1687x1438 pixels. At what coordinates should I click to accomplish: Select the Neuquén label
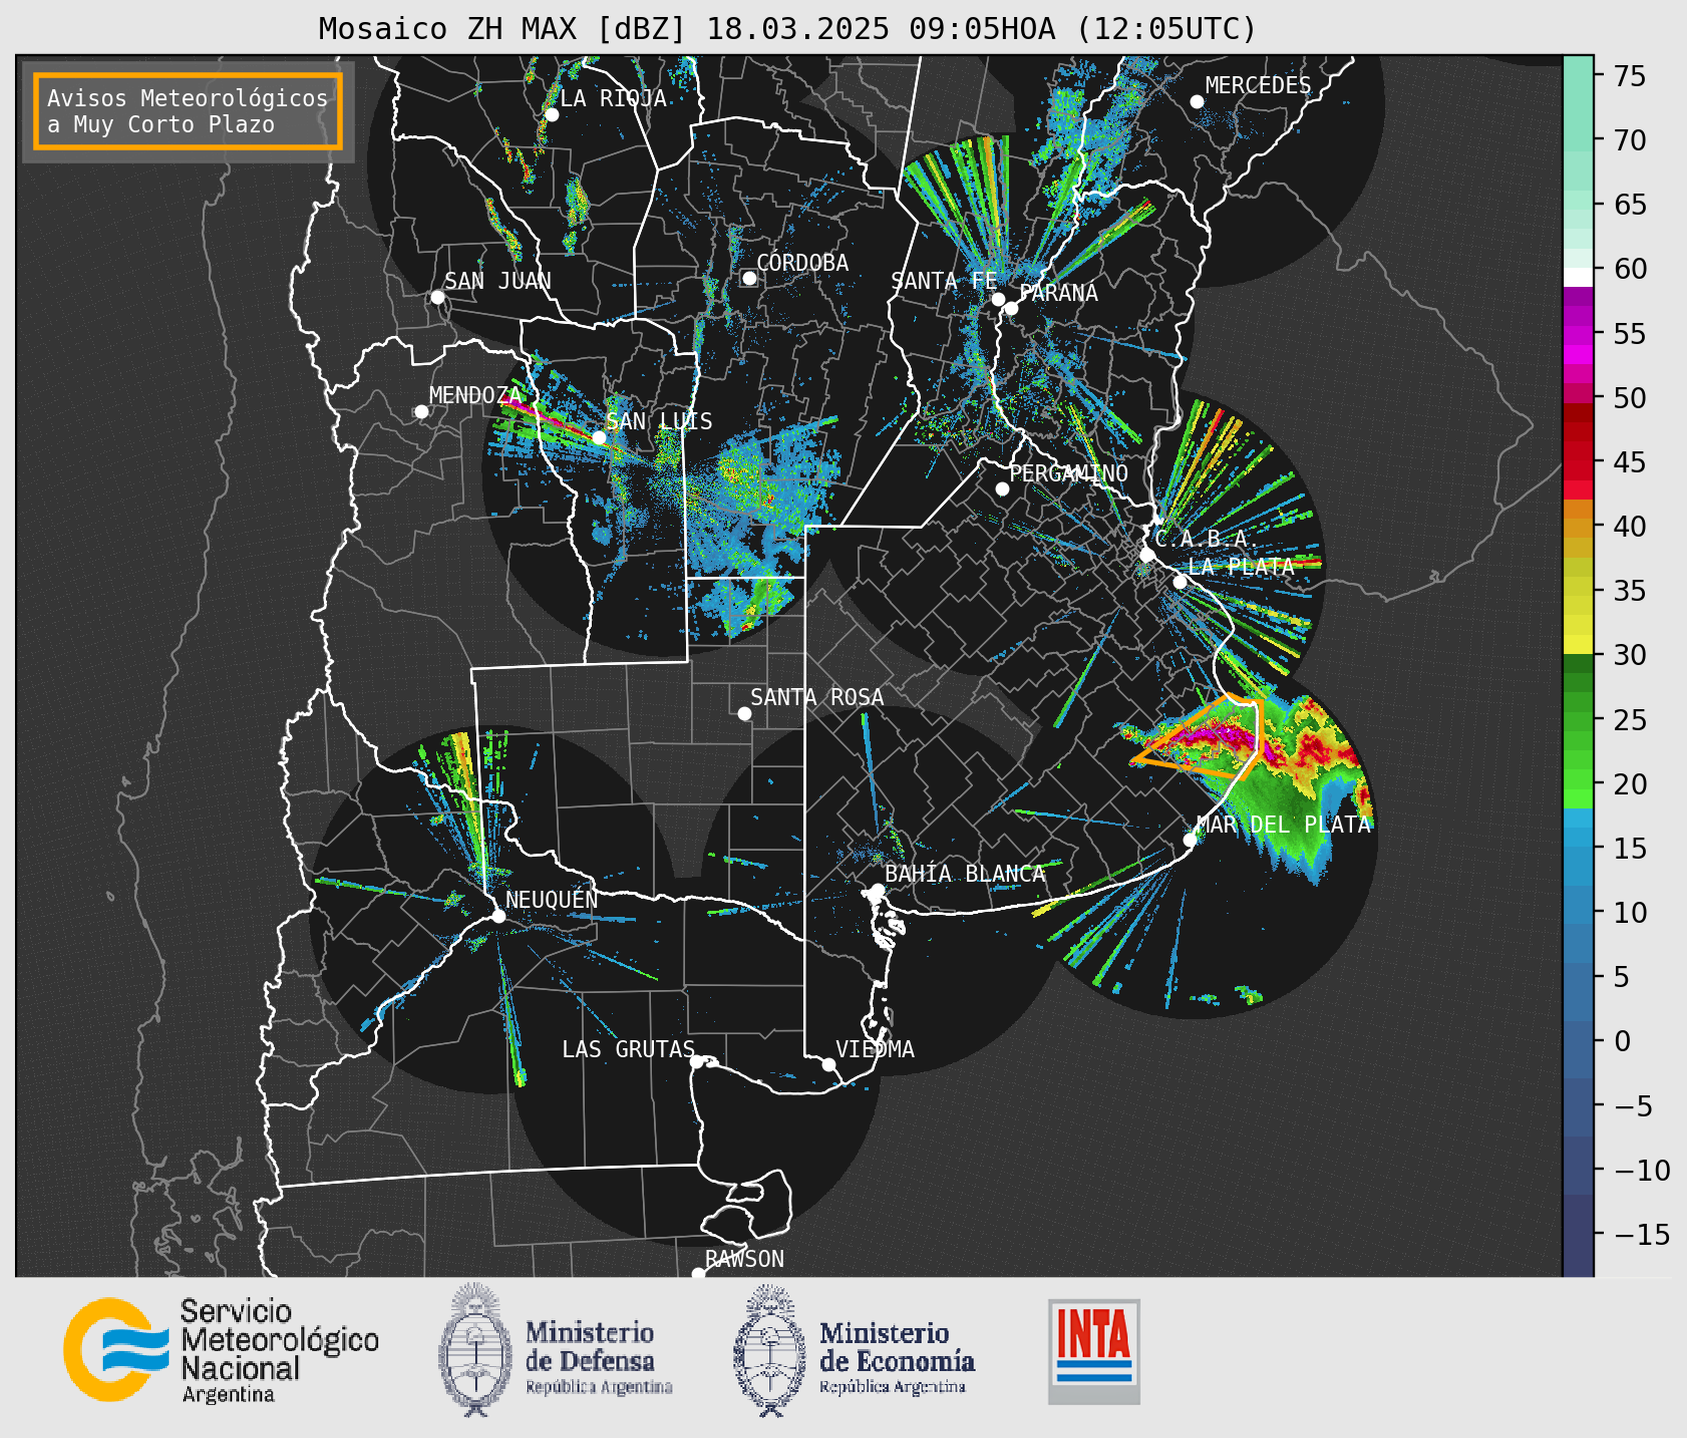pyautogui.click(x=552, y=899)
